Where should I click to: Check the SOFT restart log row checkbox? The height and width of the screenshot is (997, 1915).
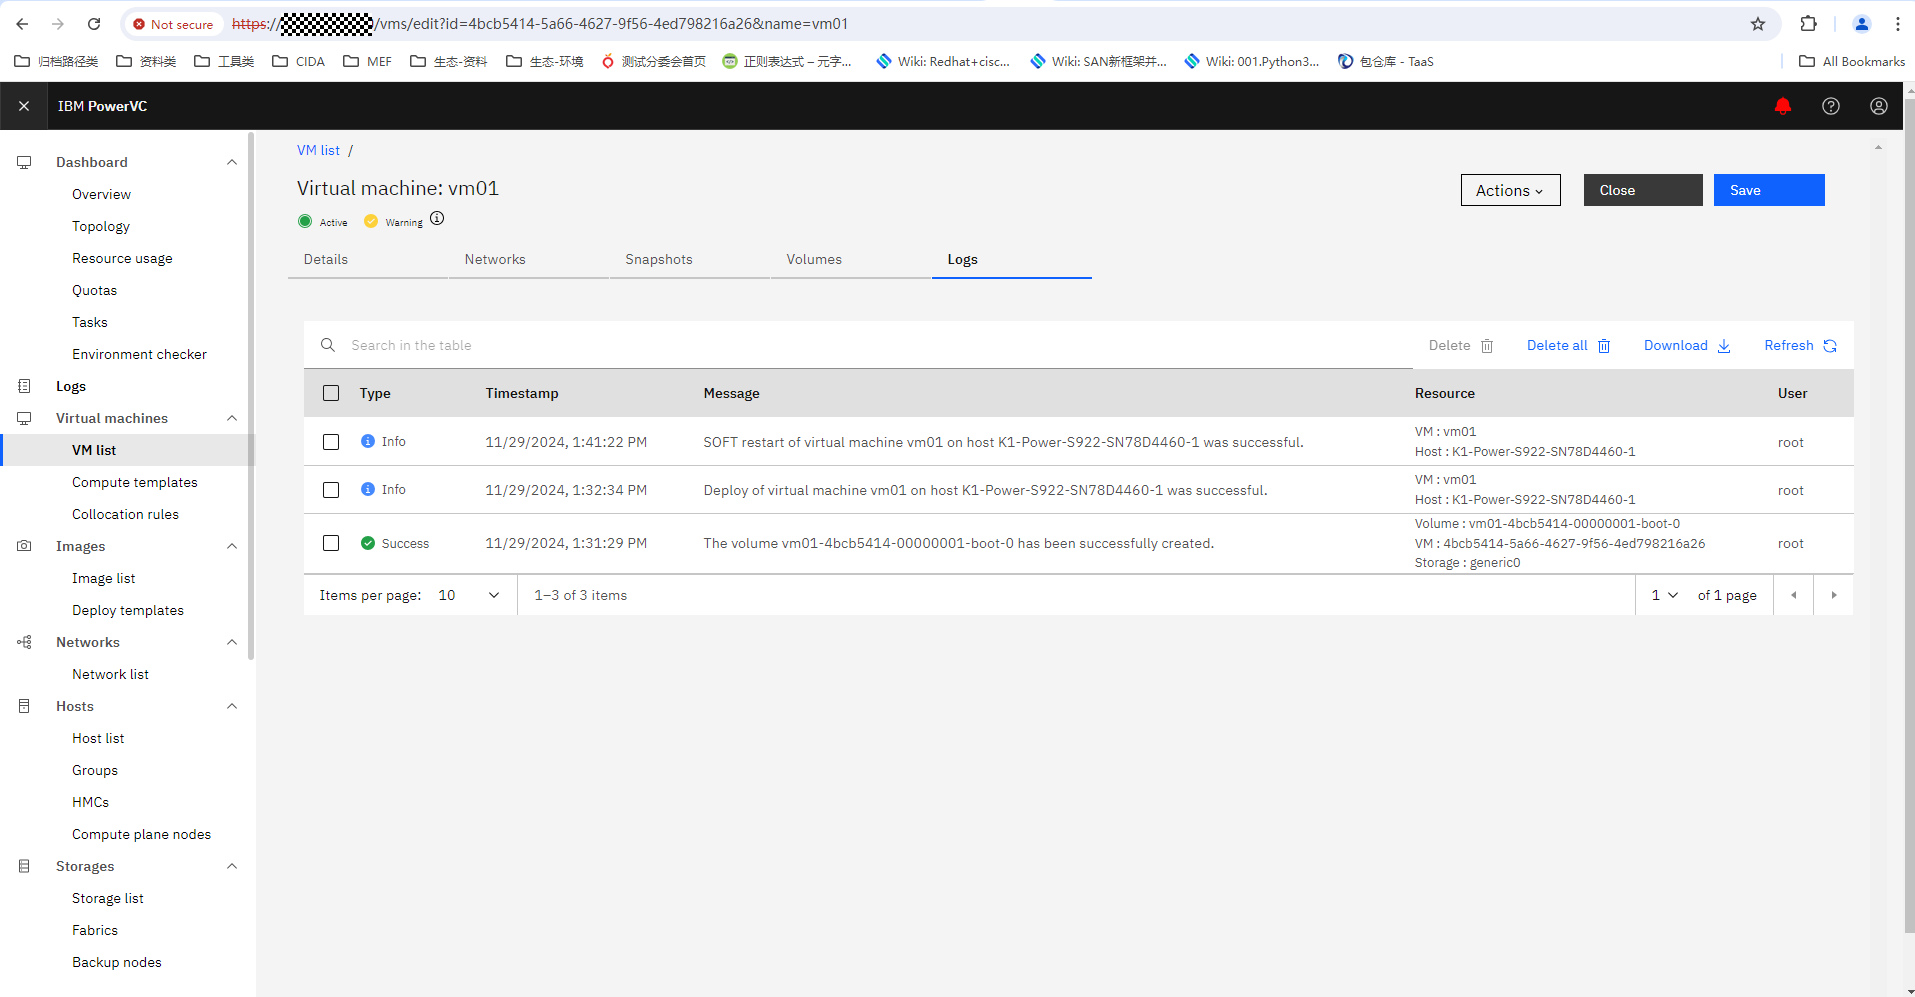(x=331, y=442)
